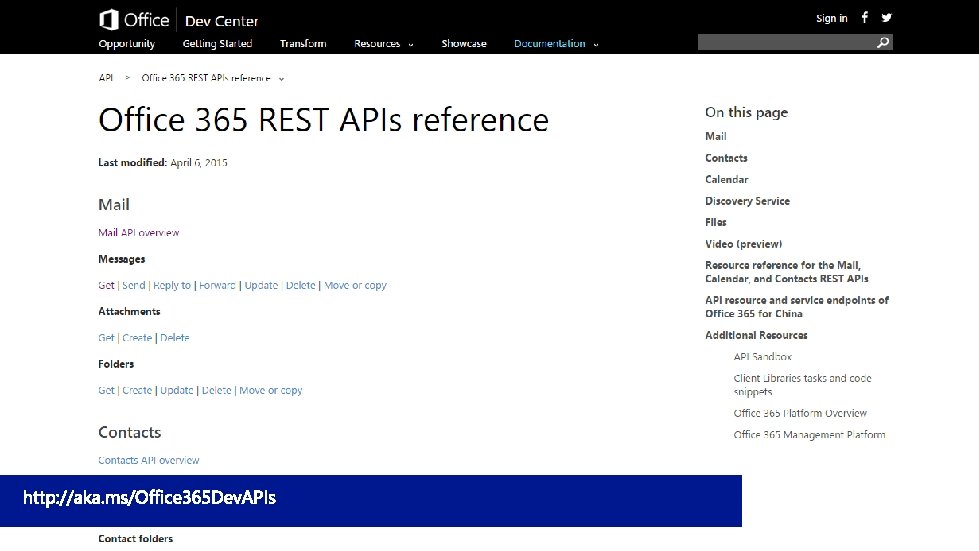
Task: Click the Reply to link
Action: [x=172, y=285]
